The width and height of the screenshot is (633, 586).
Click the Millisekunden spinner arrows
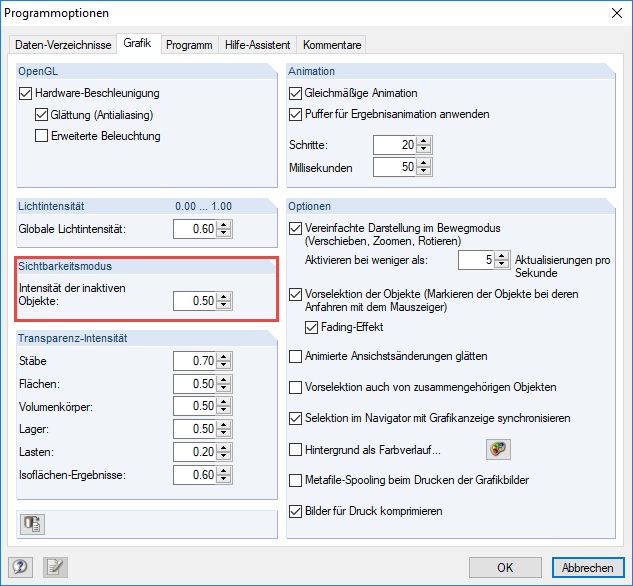[x=423, y=167]
